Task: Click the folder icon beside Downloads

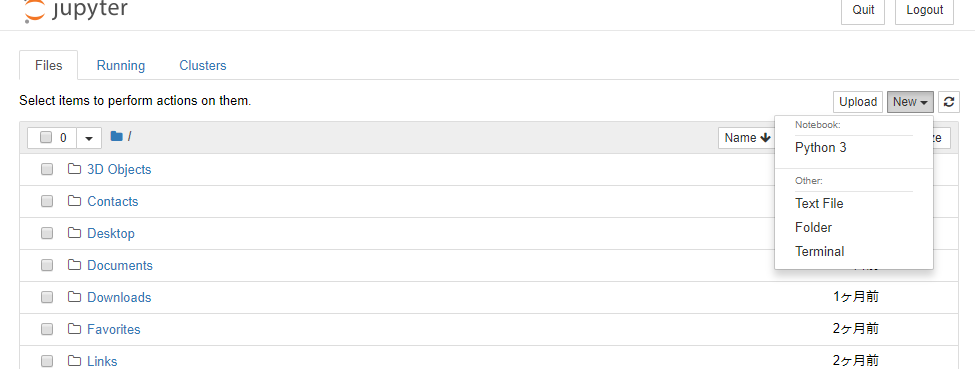Action: pyautogui.click(x=75, y=297)
